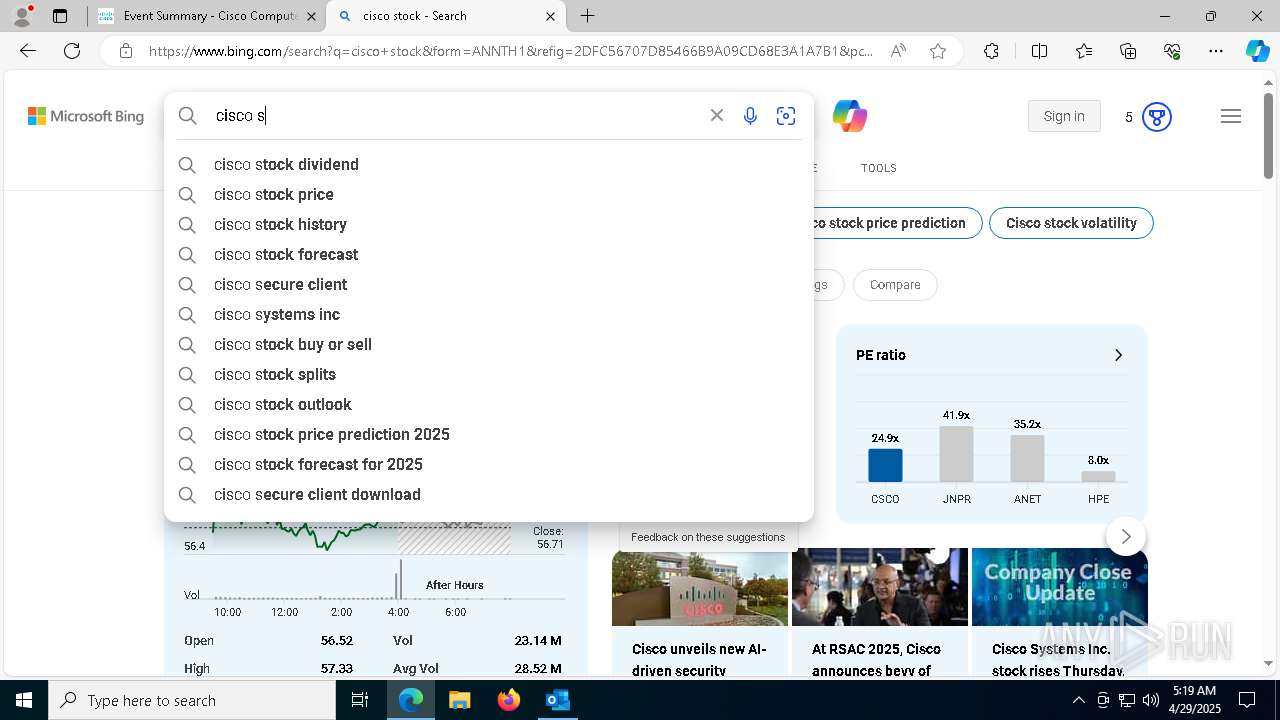This screenshot has height=720, width=1280.
Task: Open Cisco unveils new AI-driven security article
Action: point(700,612)
